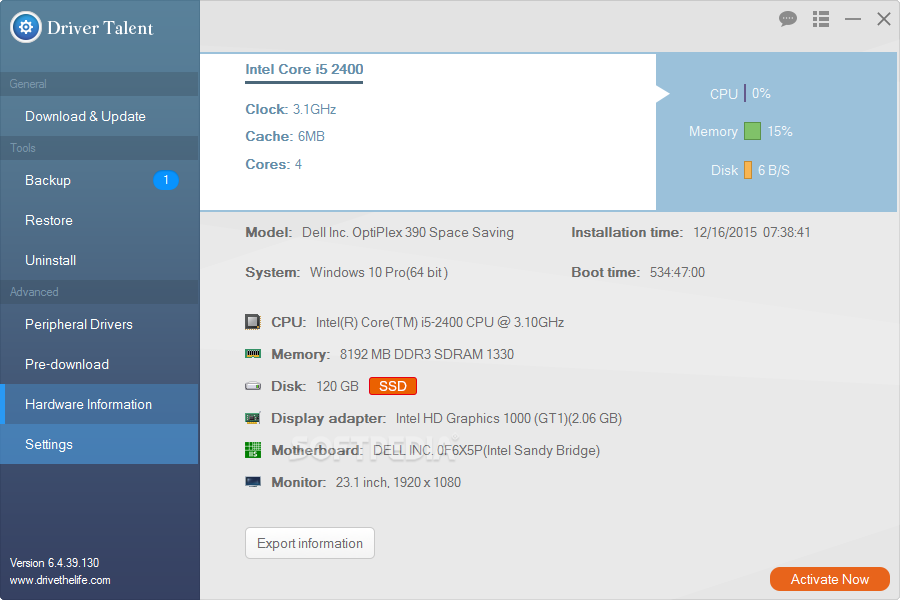Image resolution: width=900 pixels, height=600 pixels.
Task: Click Export information button
Action: [x=310, y=543]
